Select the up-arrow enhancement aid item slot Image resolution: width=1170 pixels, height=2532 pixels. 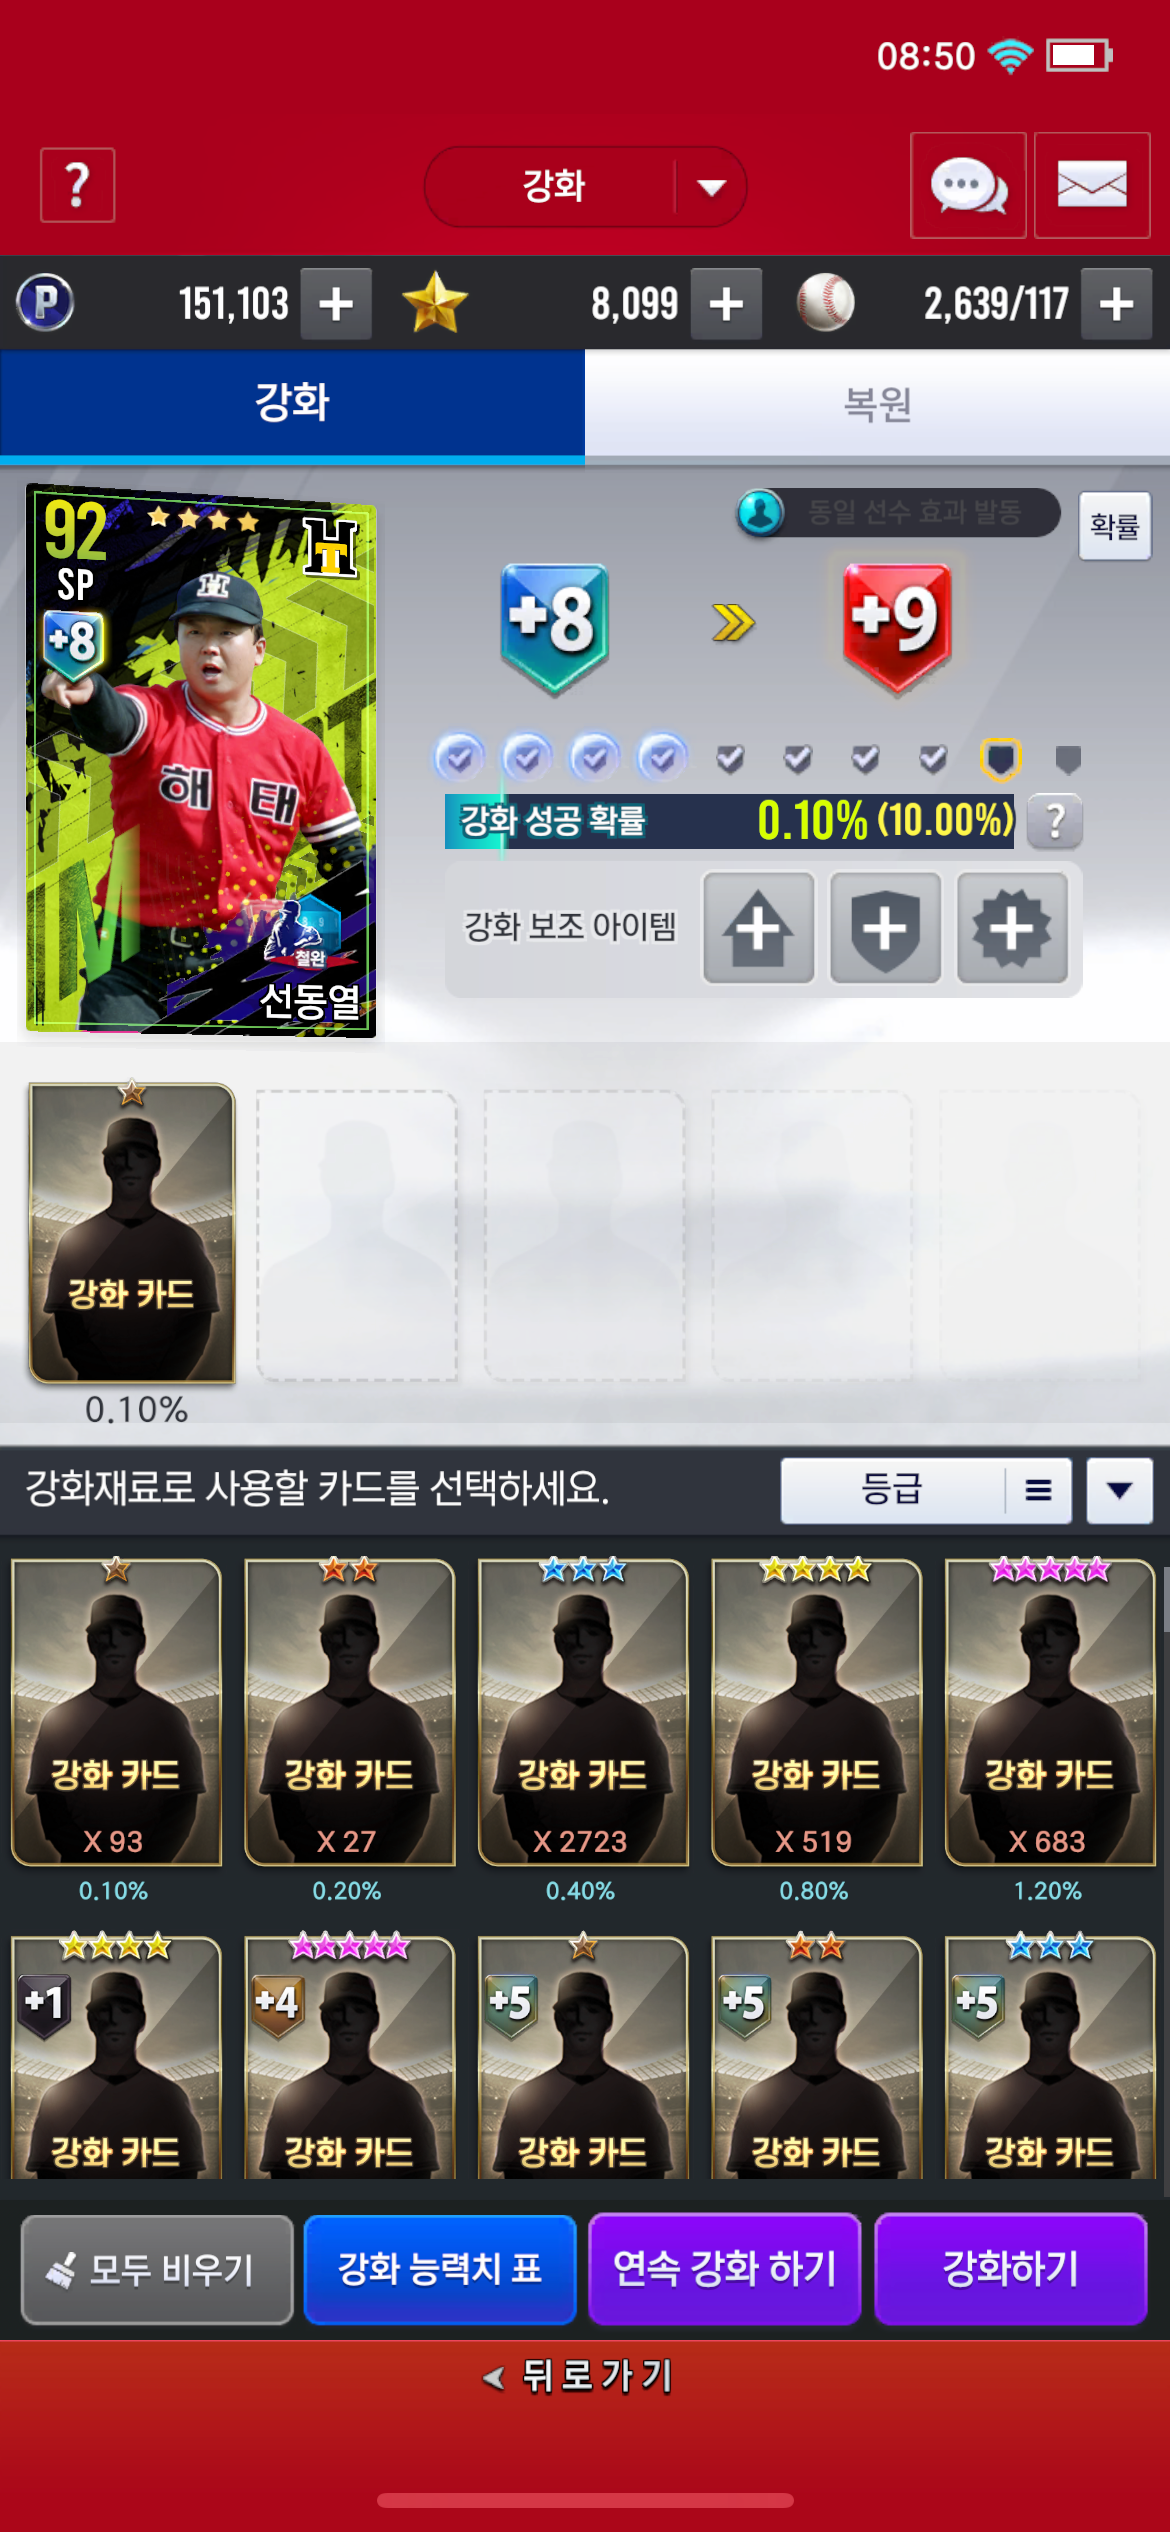pyautogui.click(x=759, y=927)
